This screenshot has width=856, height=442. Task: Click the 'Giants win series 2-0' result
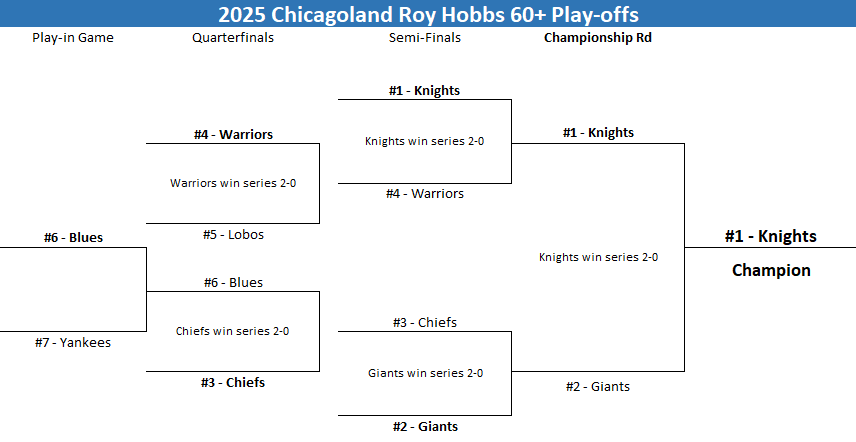[x=424, y=373]
